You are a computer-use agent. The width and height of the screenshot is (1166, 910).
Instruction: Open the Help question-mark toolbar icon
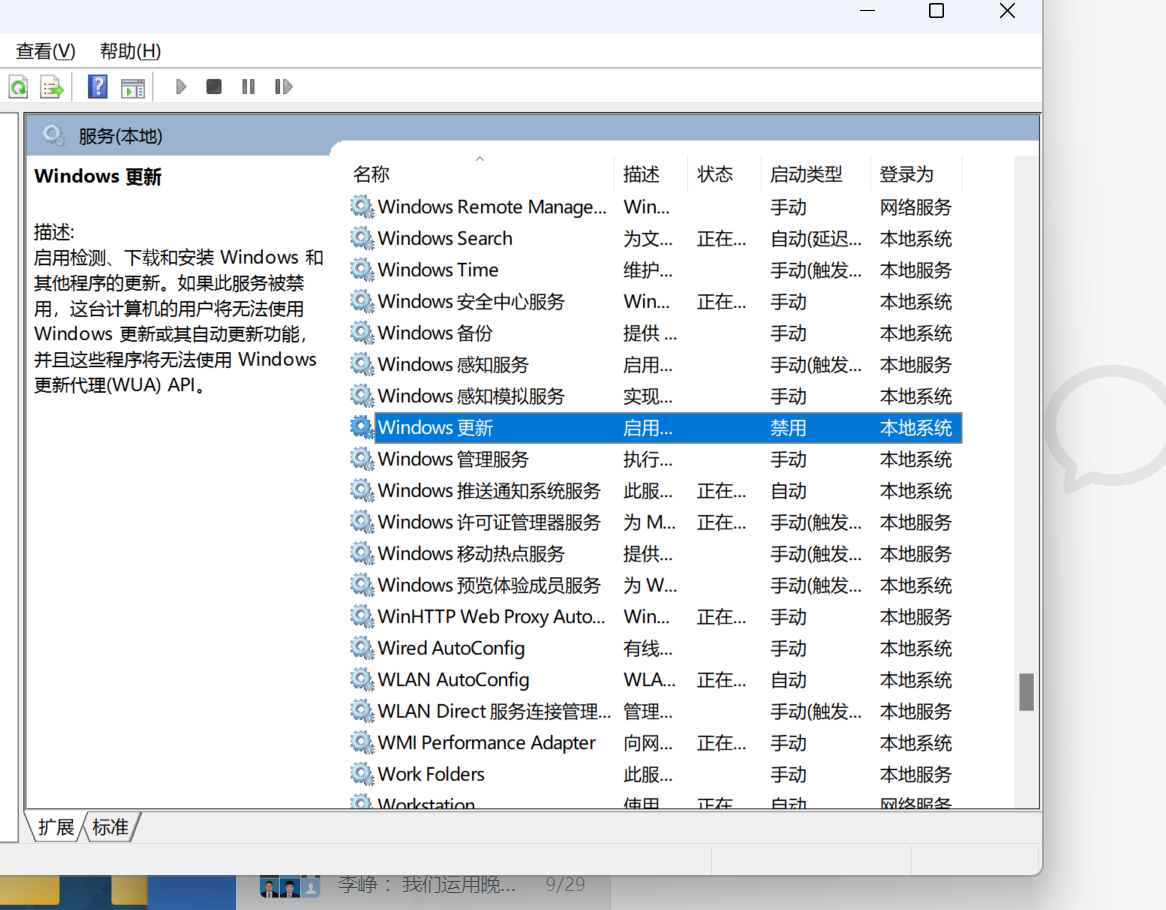97,87
